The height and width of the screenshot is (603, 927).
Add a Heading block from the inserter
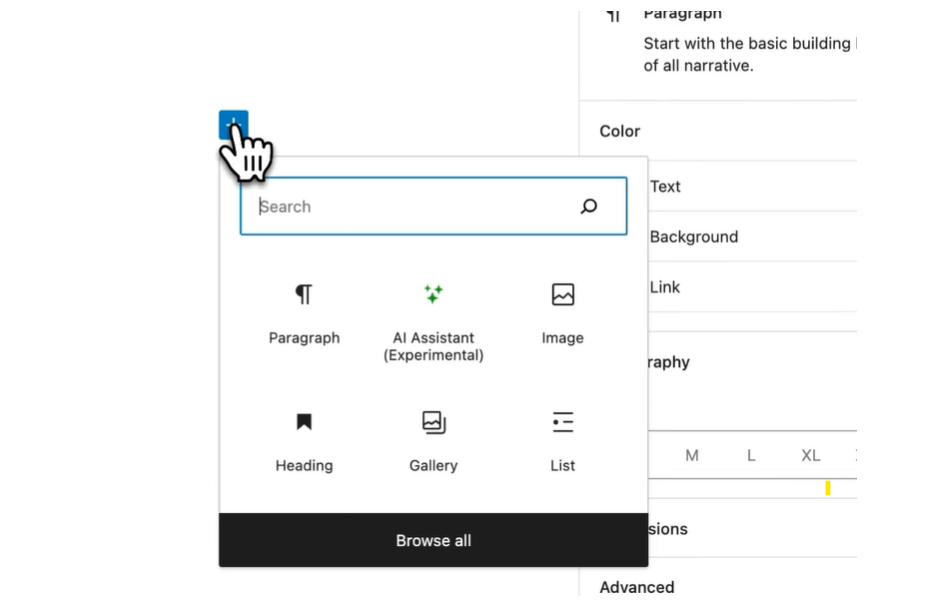pos(304,440)
